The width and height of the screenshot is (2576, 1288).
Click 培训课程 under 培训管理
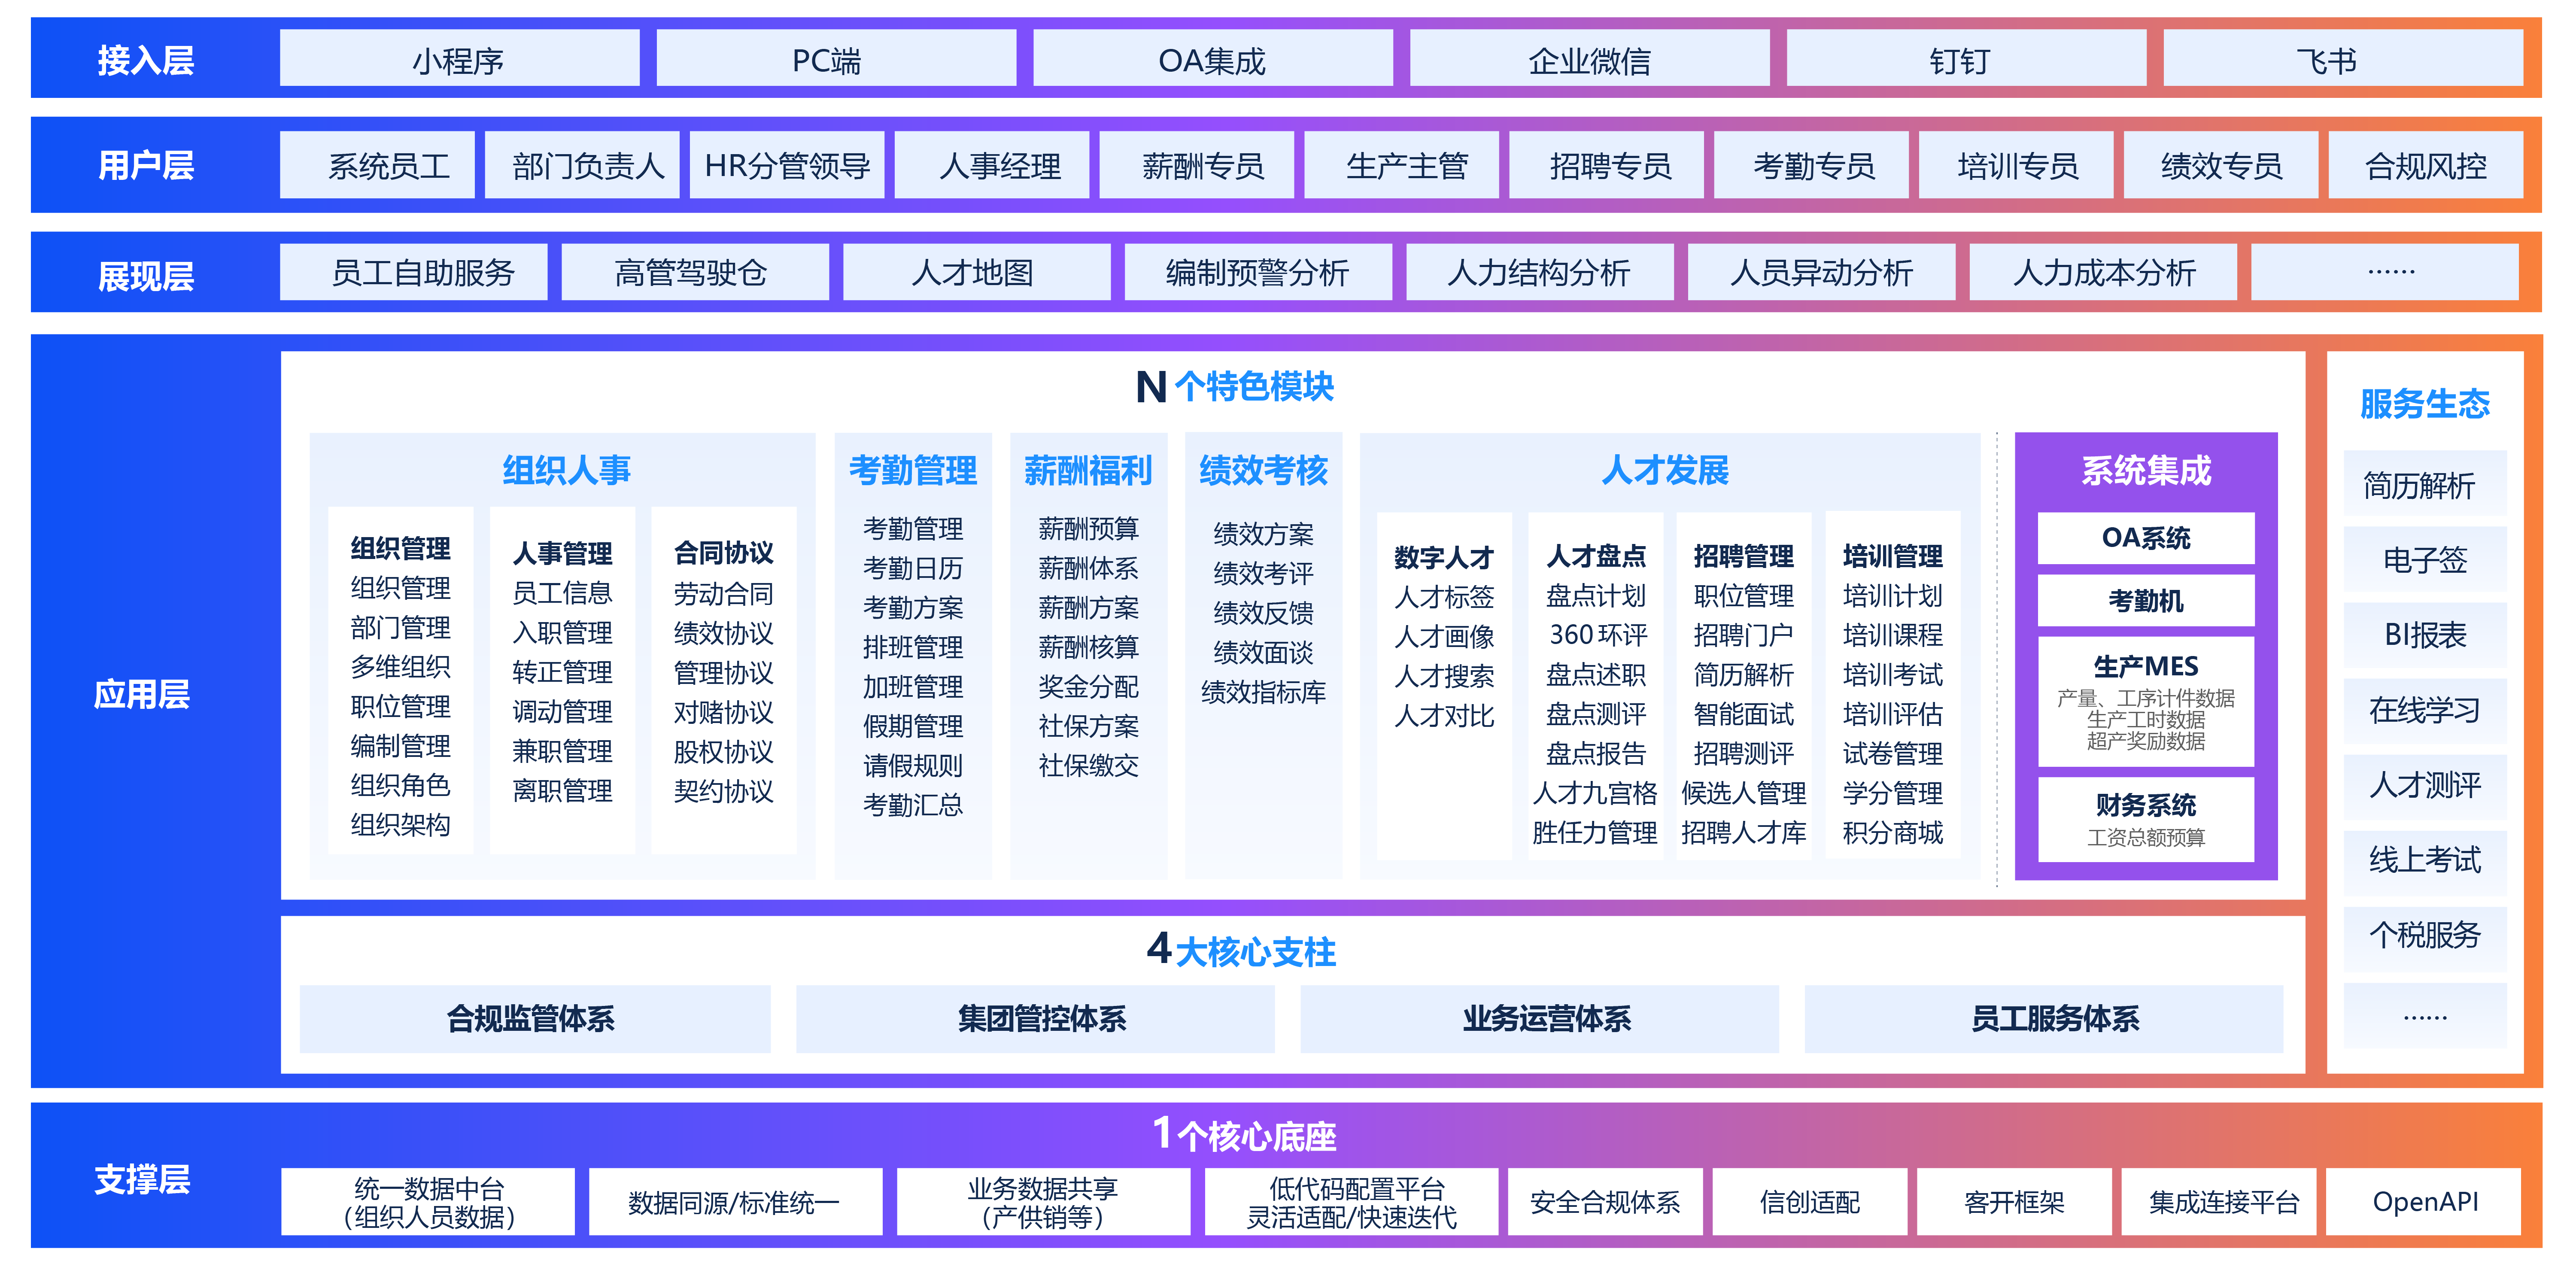1892,635
